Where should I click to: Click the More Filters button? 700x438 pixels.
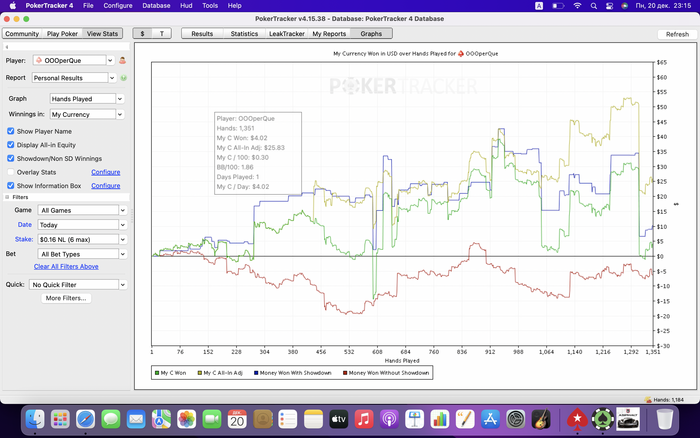click(66, 298)
